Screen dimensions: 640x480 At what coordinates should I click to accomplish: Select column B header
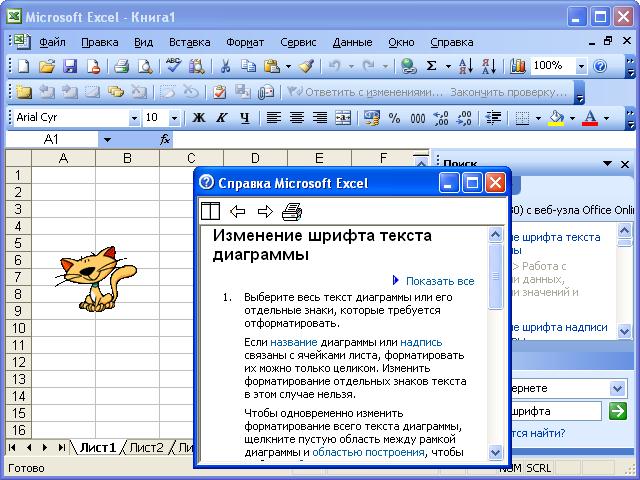[127, 158]
